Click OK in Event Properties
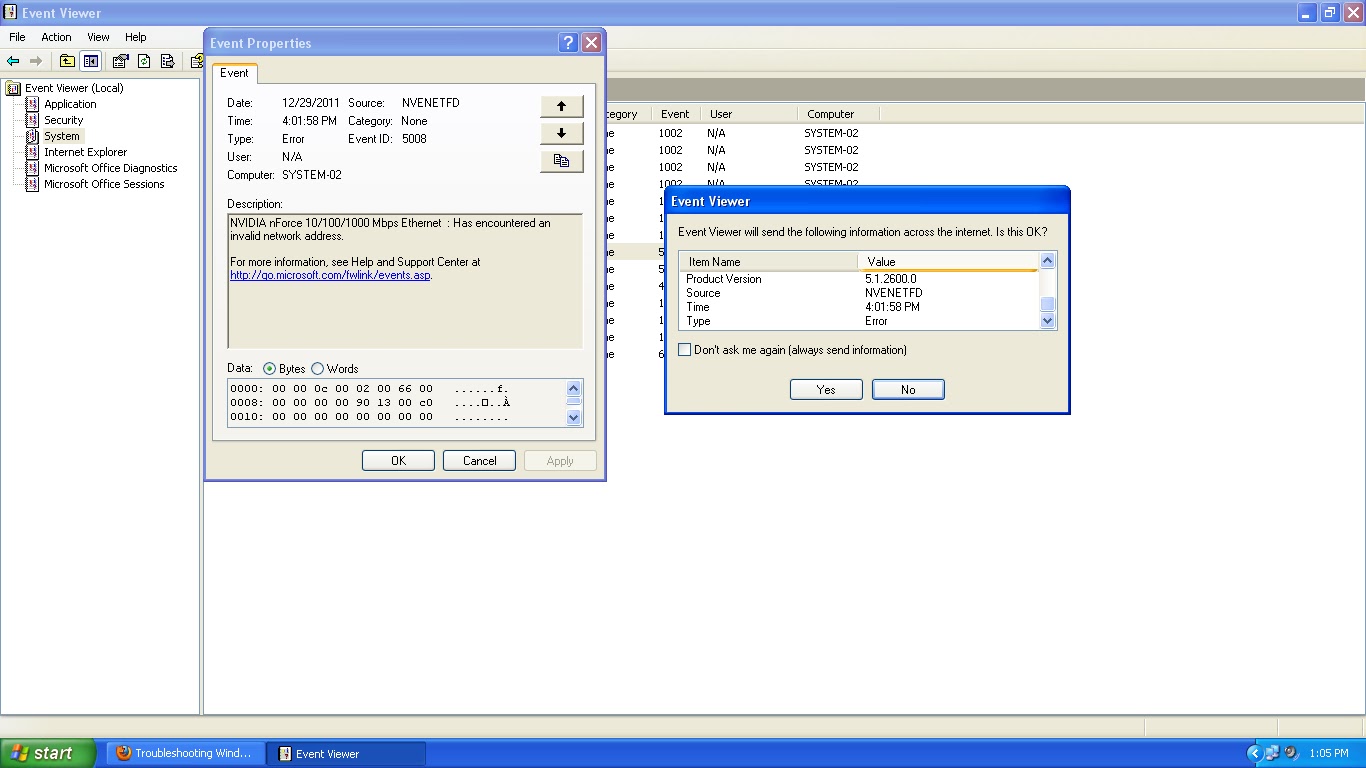 tap(398, 461)
